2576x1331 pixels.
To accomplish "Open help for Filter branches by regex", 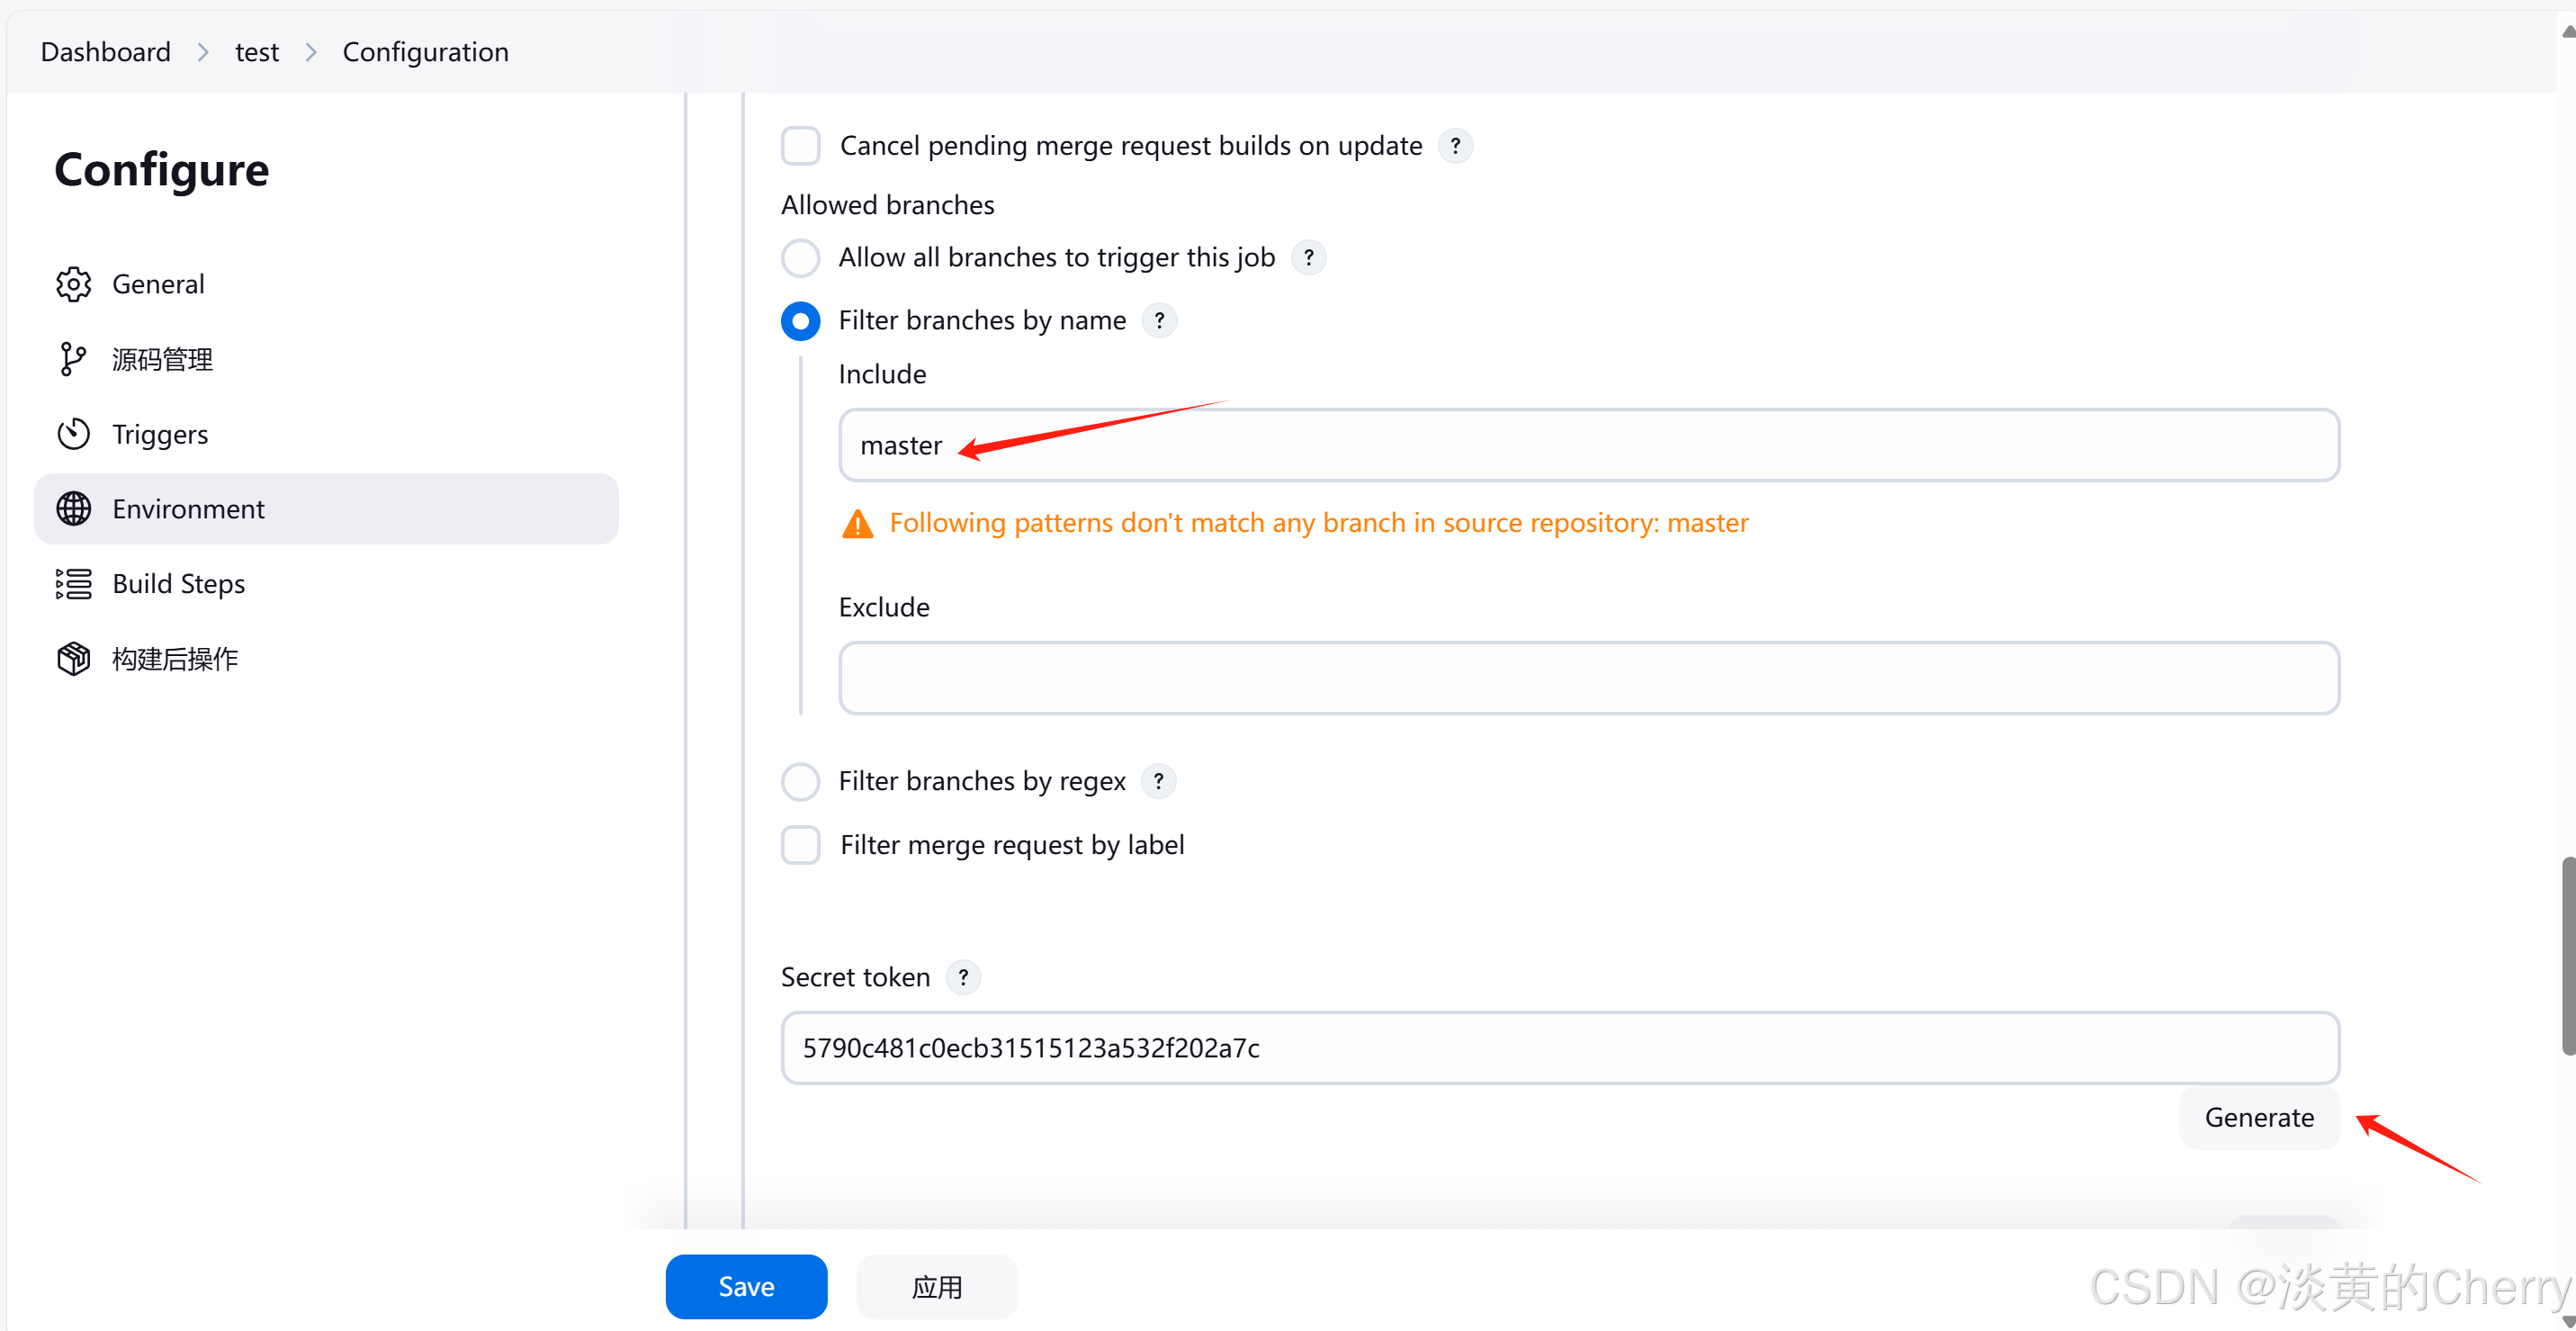I will coord(1159,781).
